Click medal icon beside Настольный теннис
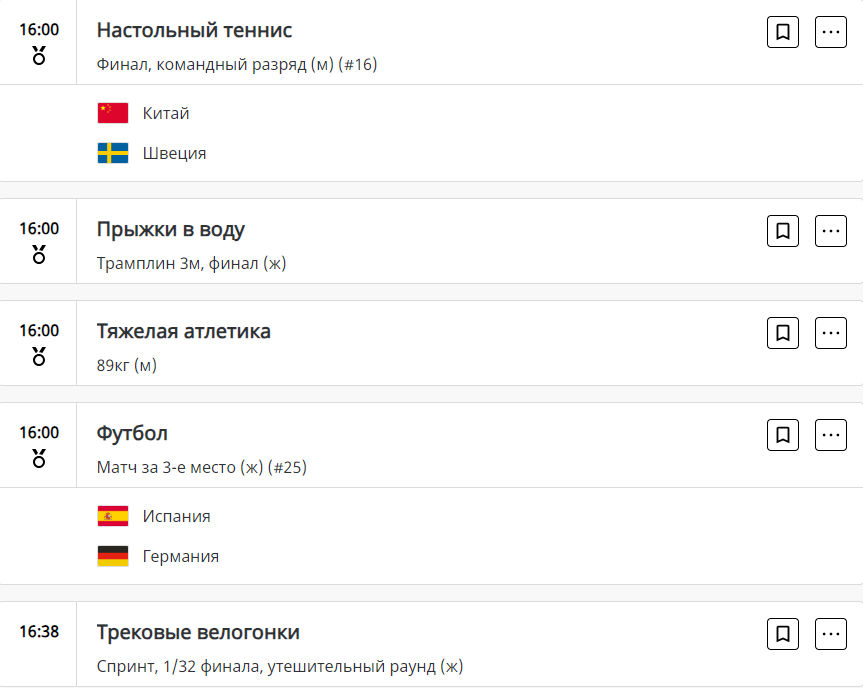This screenshot has width=863, height=688. click(39, 55)
